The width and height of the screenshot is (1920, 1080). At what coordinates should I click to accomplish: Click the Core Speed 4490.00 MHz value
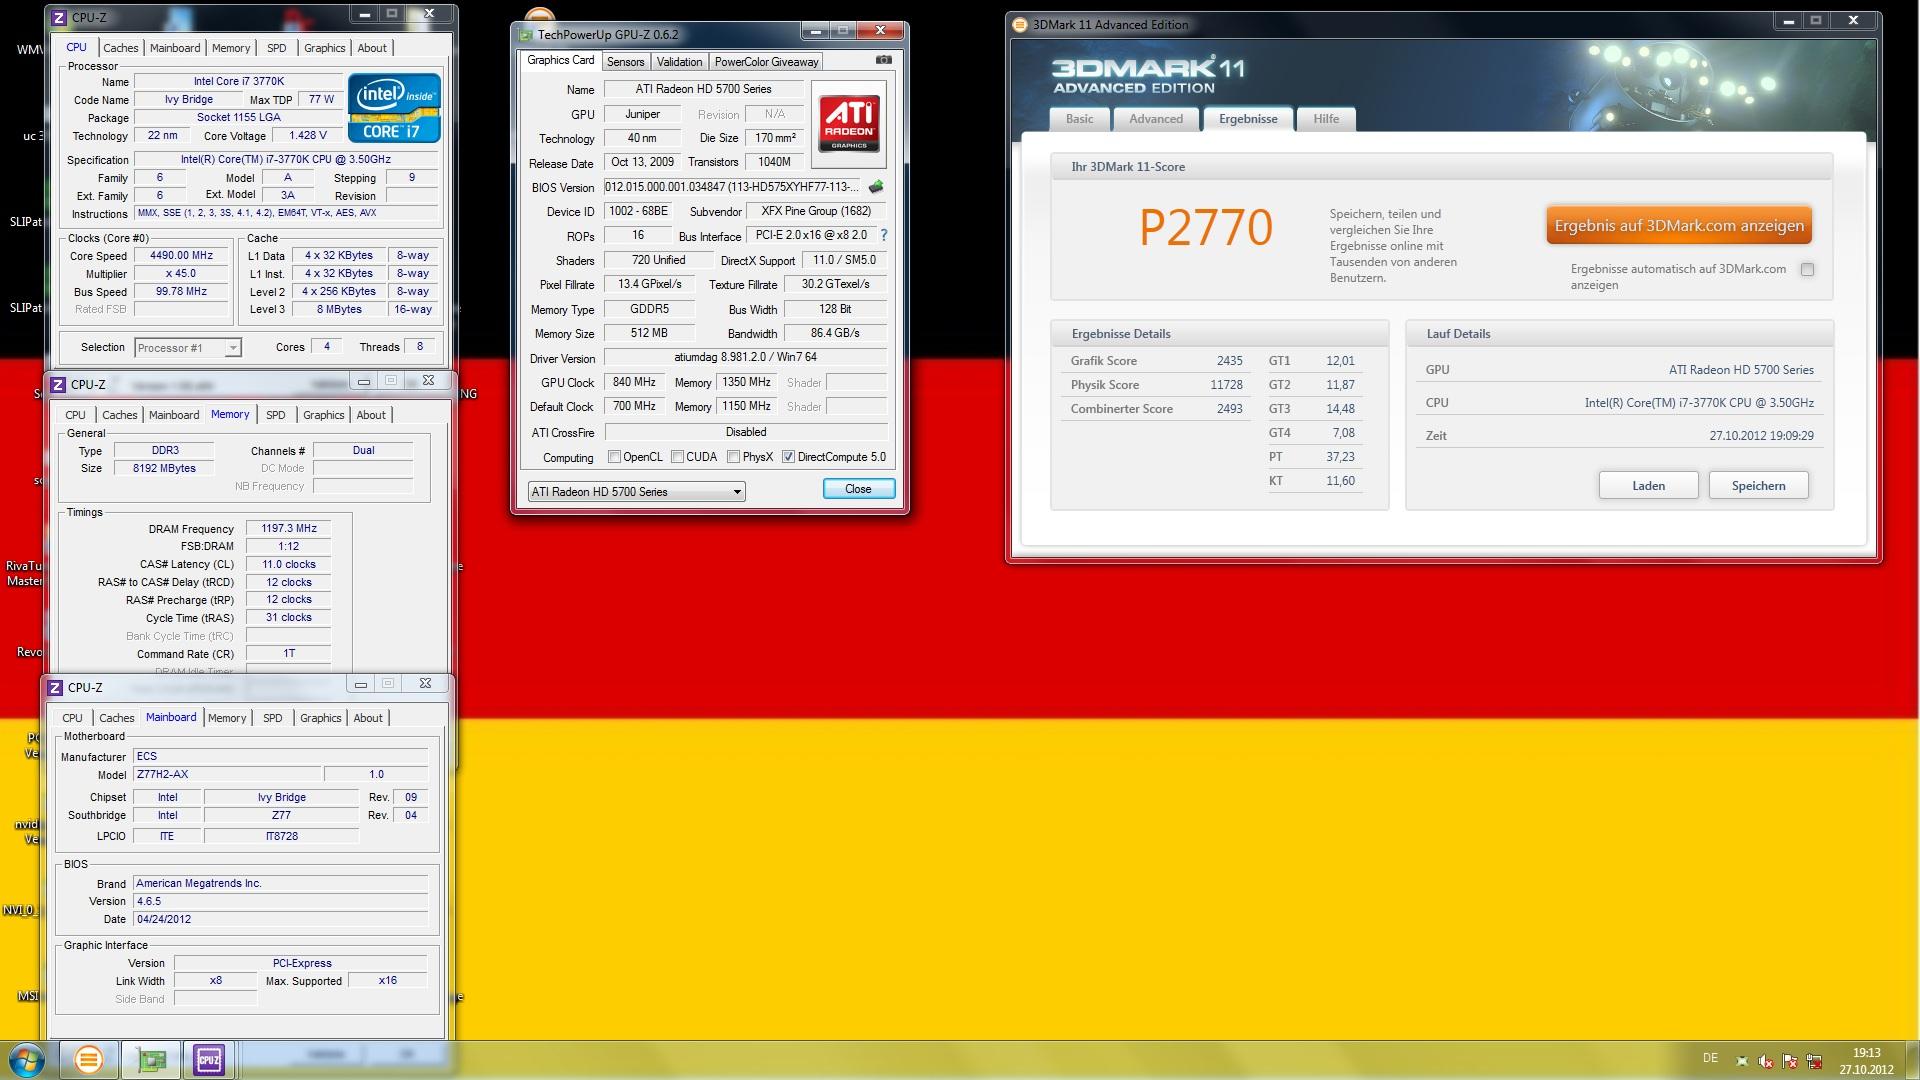[182, 255]
